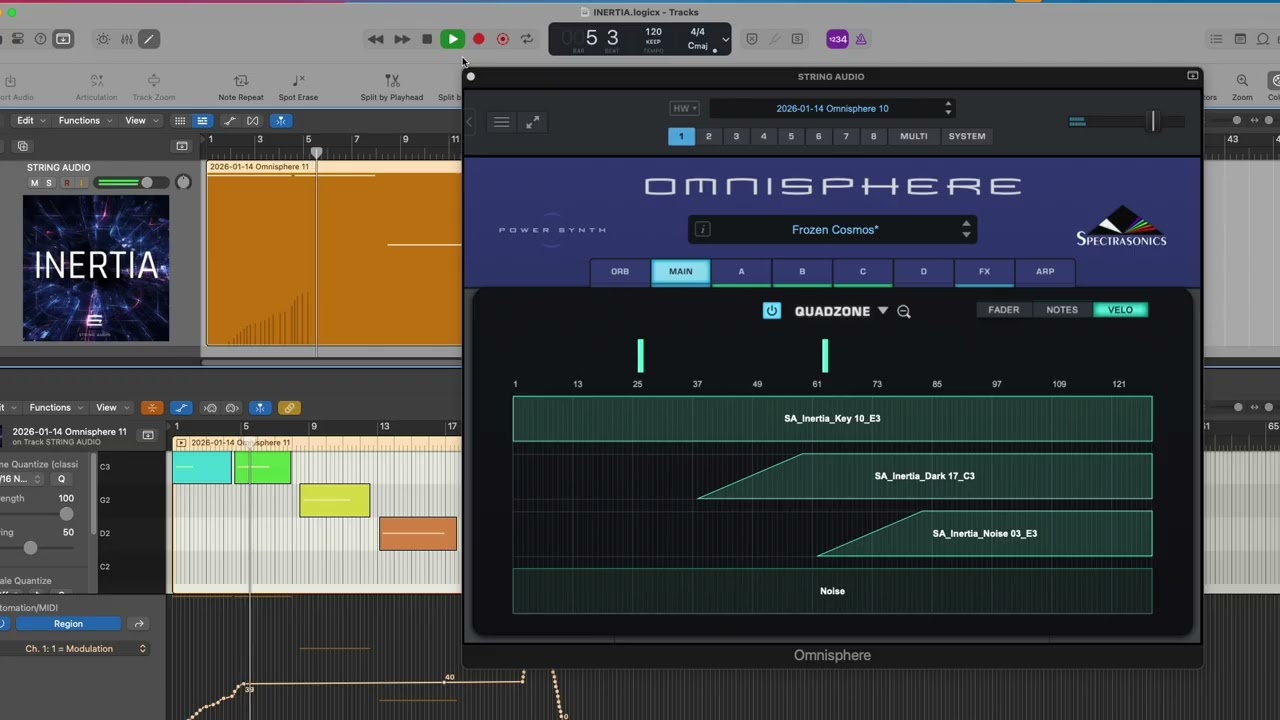Click the Fast Forward transport button
Viewport: 1280px width, 720px height.
401,39
